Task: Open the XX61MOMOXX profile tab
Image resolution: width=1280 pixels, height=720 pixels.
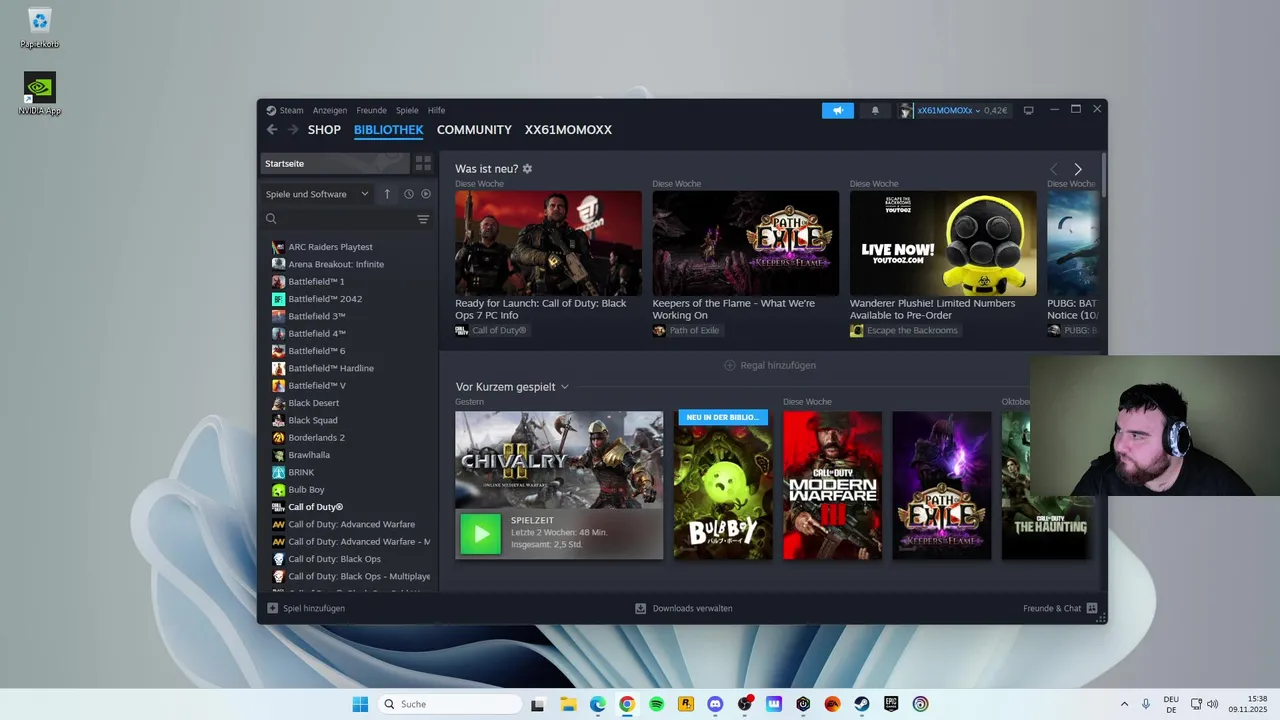Action: [568, 130]
